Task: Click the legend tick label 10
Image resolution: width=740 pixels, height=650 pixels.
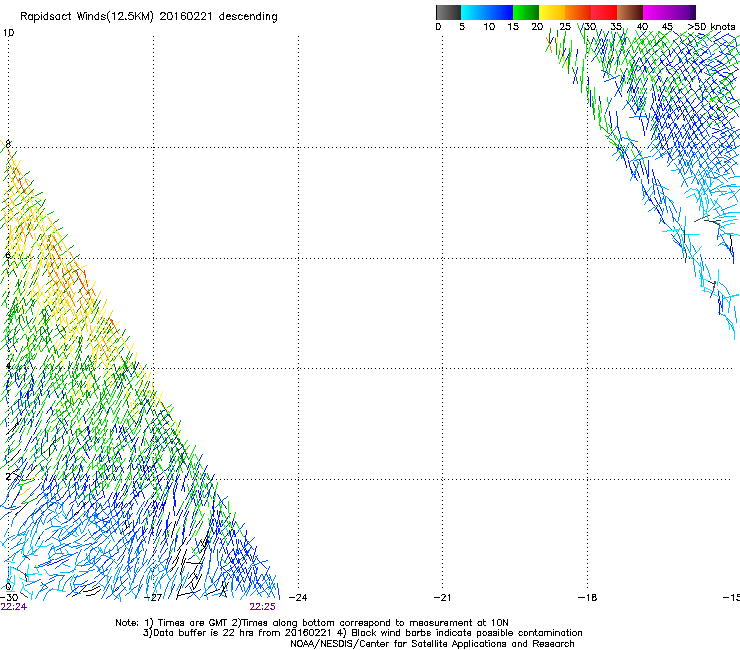Action: click(x=489, y=27)
